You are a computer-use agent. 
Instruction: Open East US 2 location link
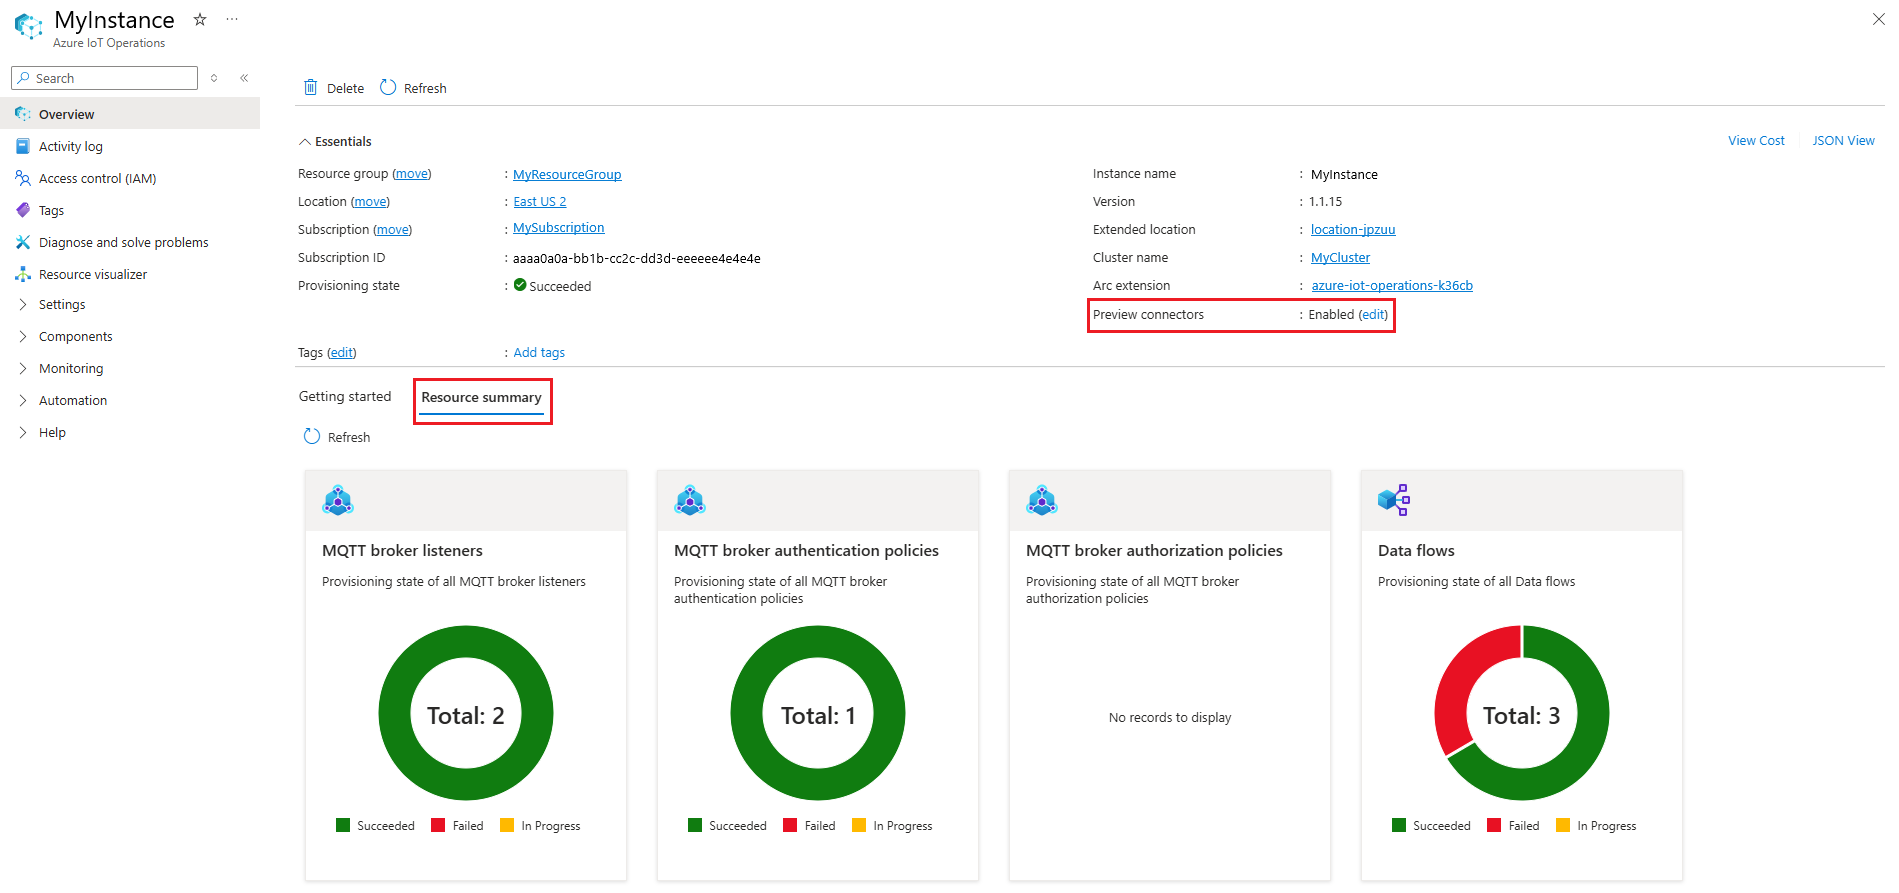click(540, 201)
